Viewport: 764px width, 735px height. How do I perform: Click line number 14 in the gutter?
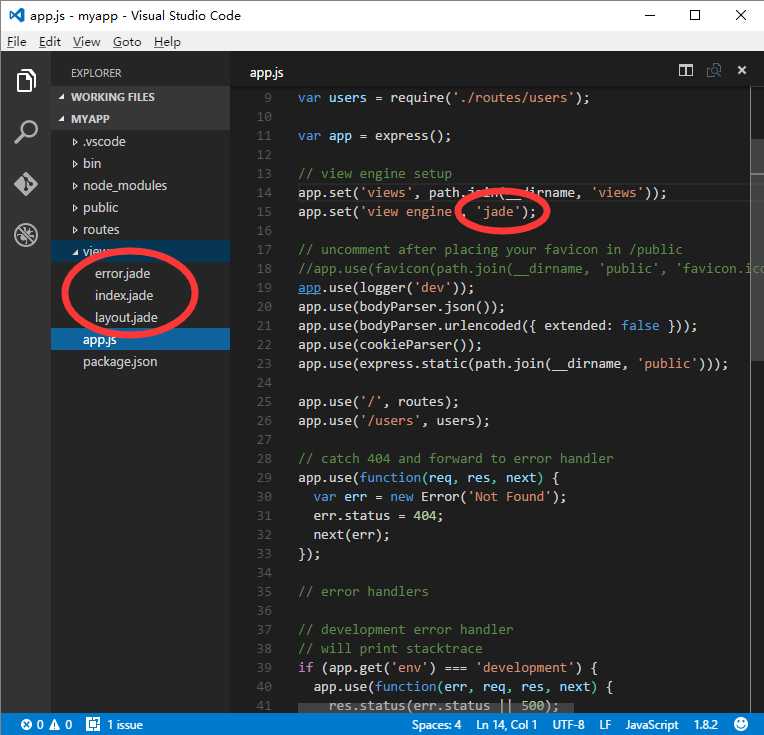[264, 193]
